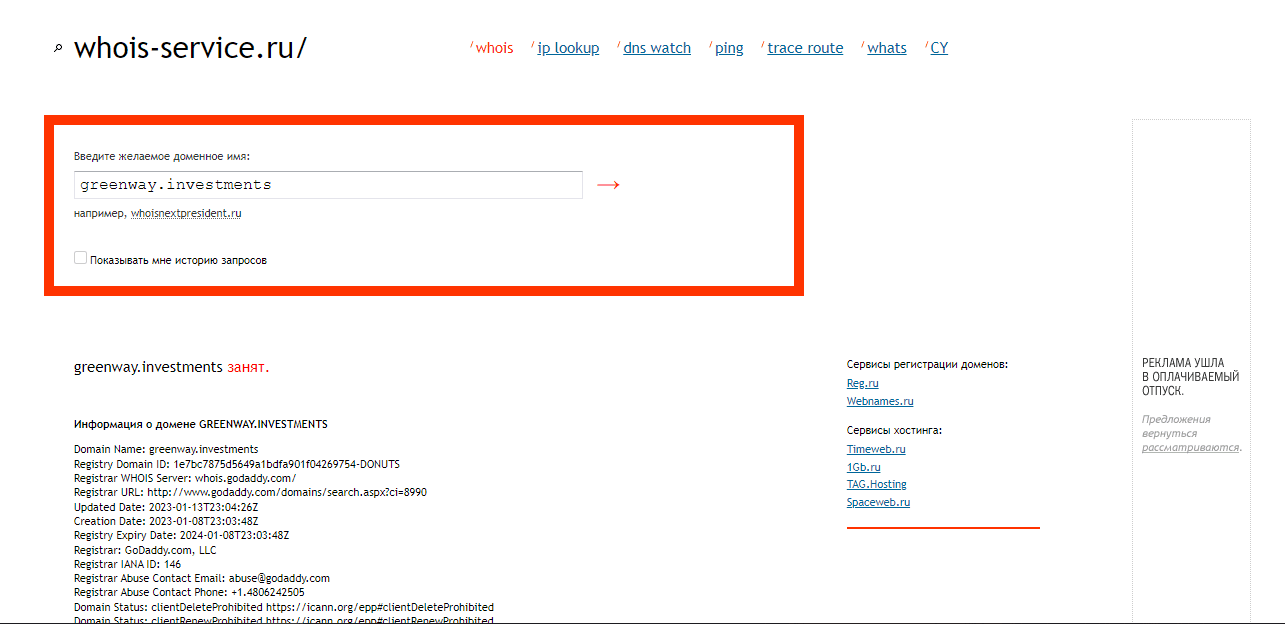1285x624 pixels.
Task: Switch to ip lookup tool
Action: pyautogui.click(x=568, y=48)
